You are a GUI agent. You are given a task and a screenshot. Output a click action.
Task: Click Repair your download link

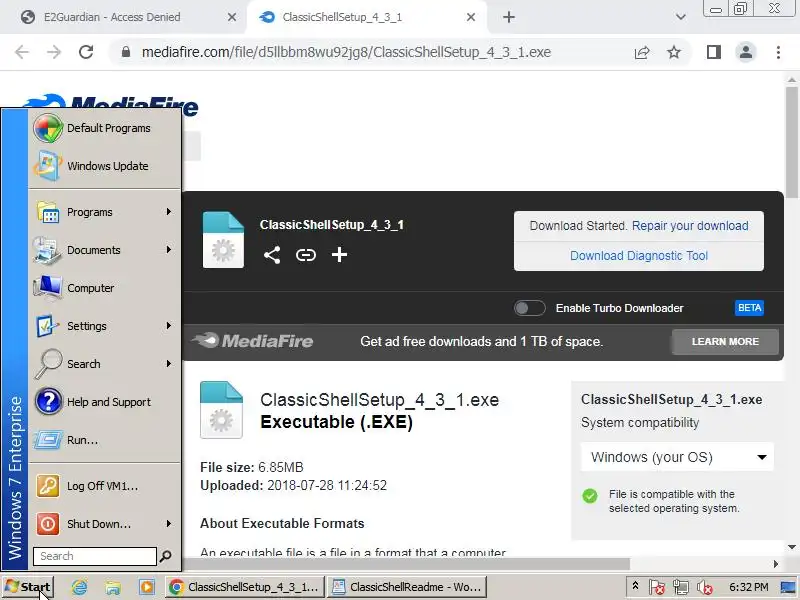click(x=690, y=226)
